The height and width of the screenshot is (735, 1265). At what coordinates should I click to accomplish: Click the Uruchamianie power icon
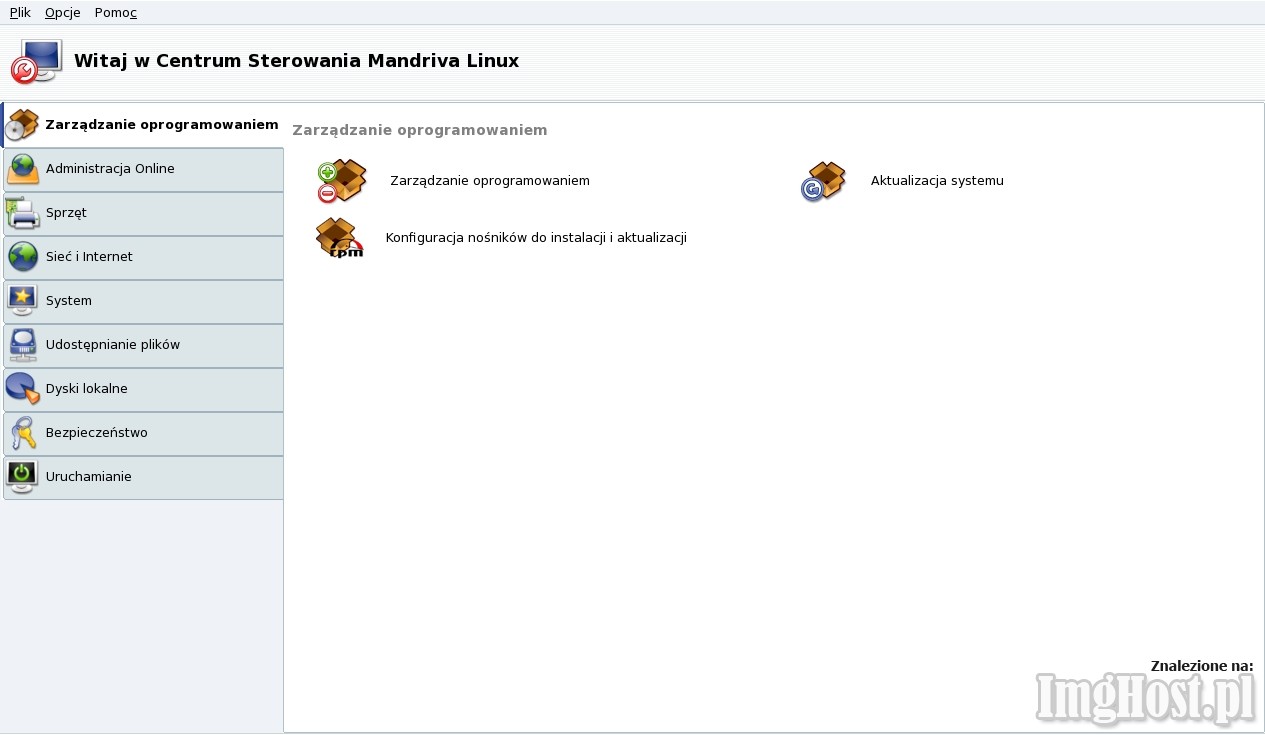(22, 477)
